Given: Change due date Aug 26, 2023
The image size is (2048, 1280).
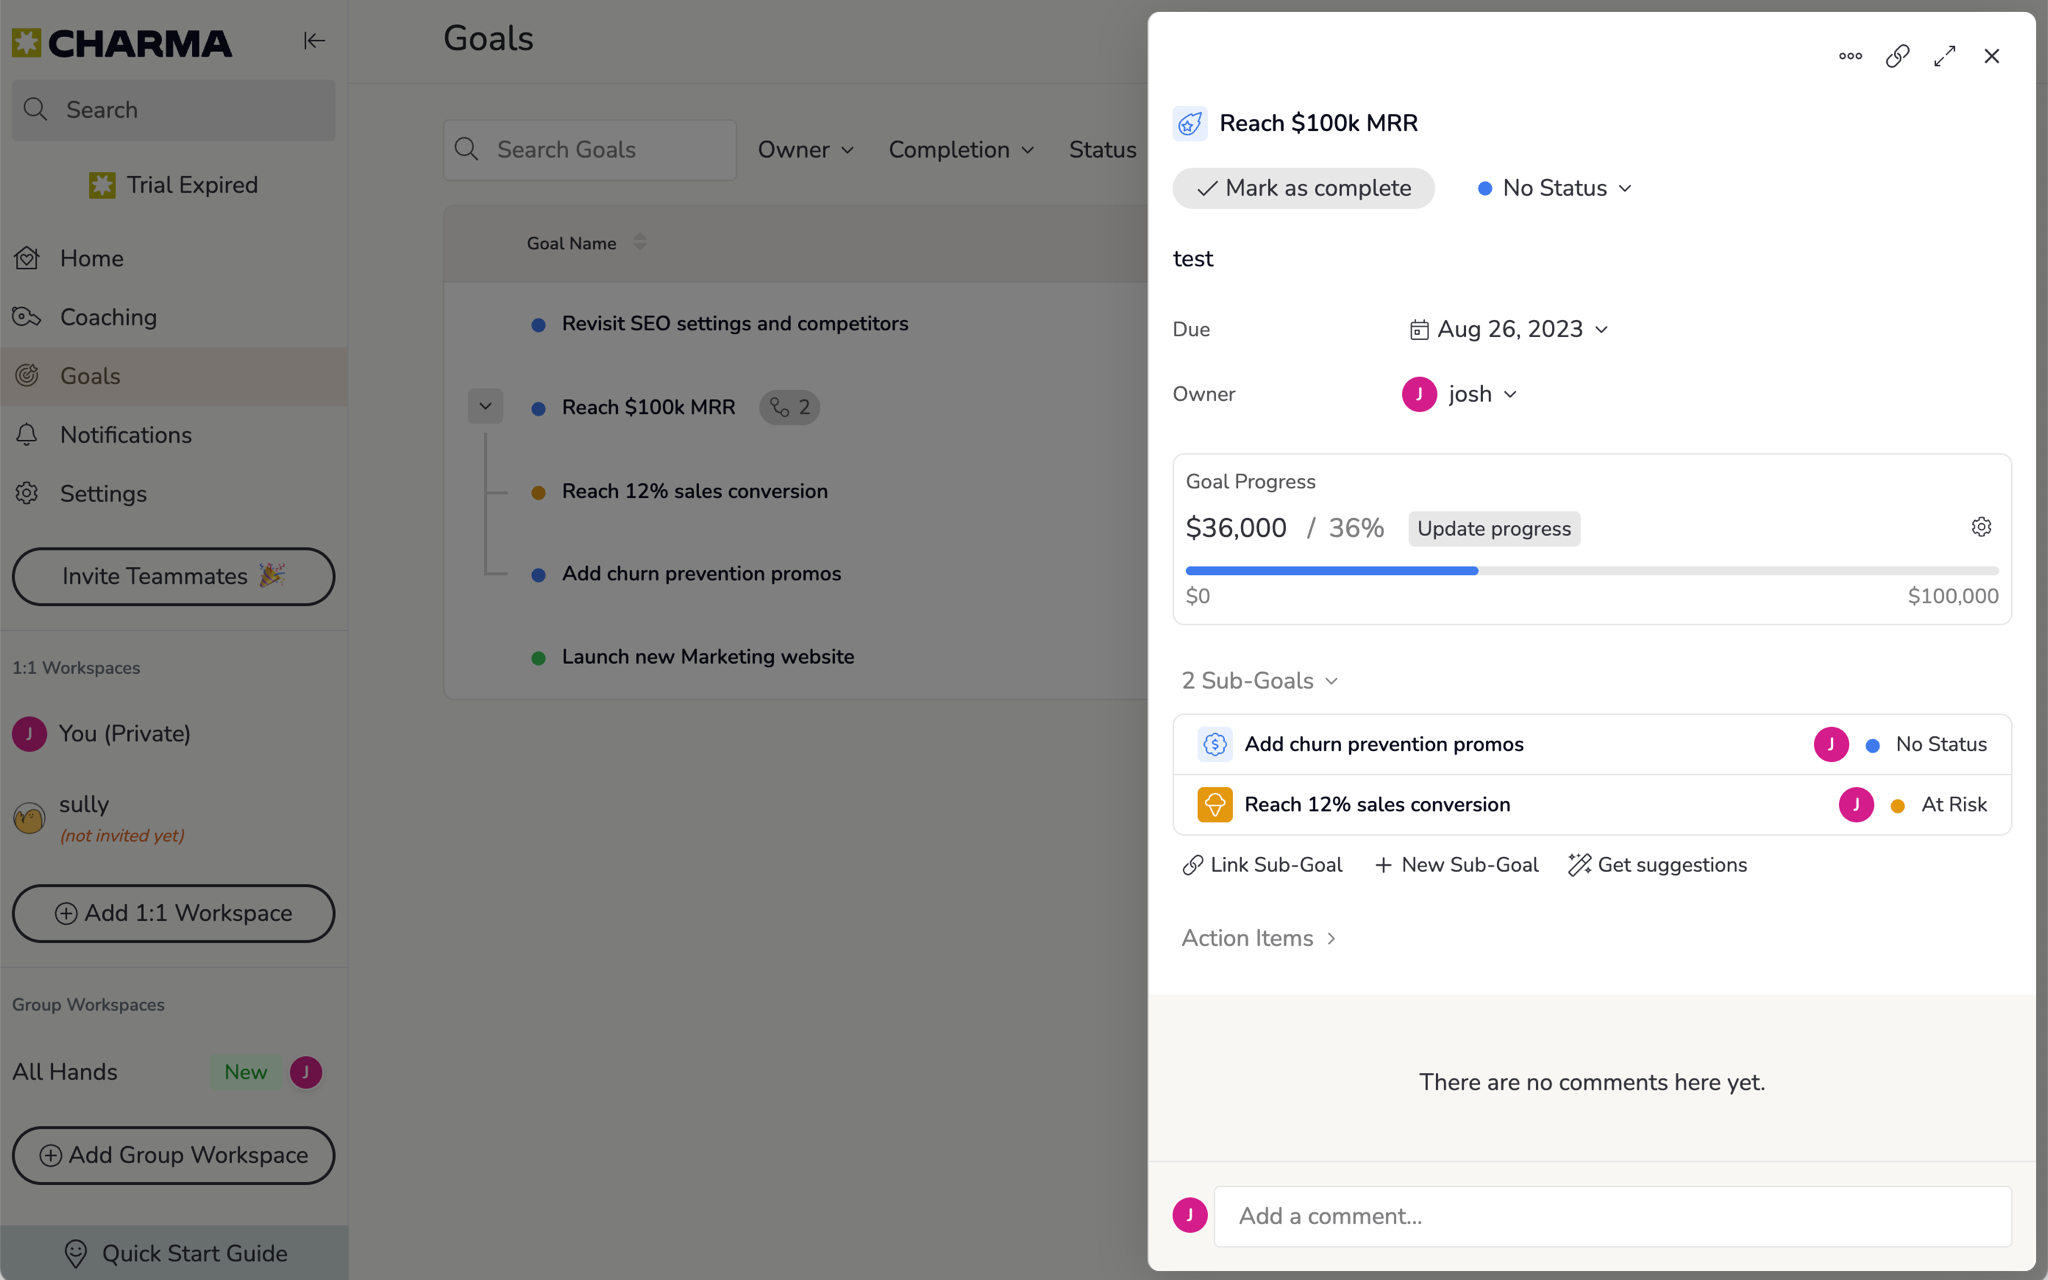Looking at the screenshot, I should click(1509, 329).
